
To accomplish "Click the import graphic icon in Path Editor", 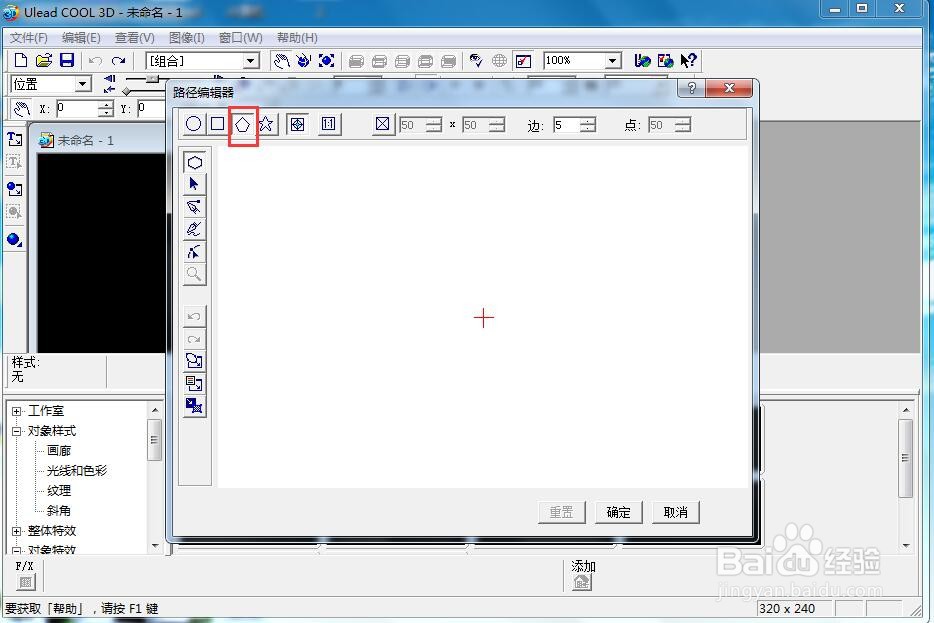I will point(194,361).
